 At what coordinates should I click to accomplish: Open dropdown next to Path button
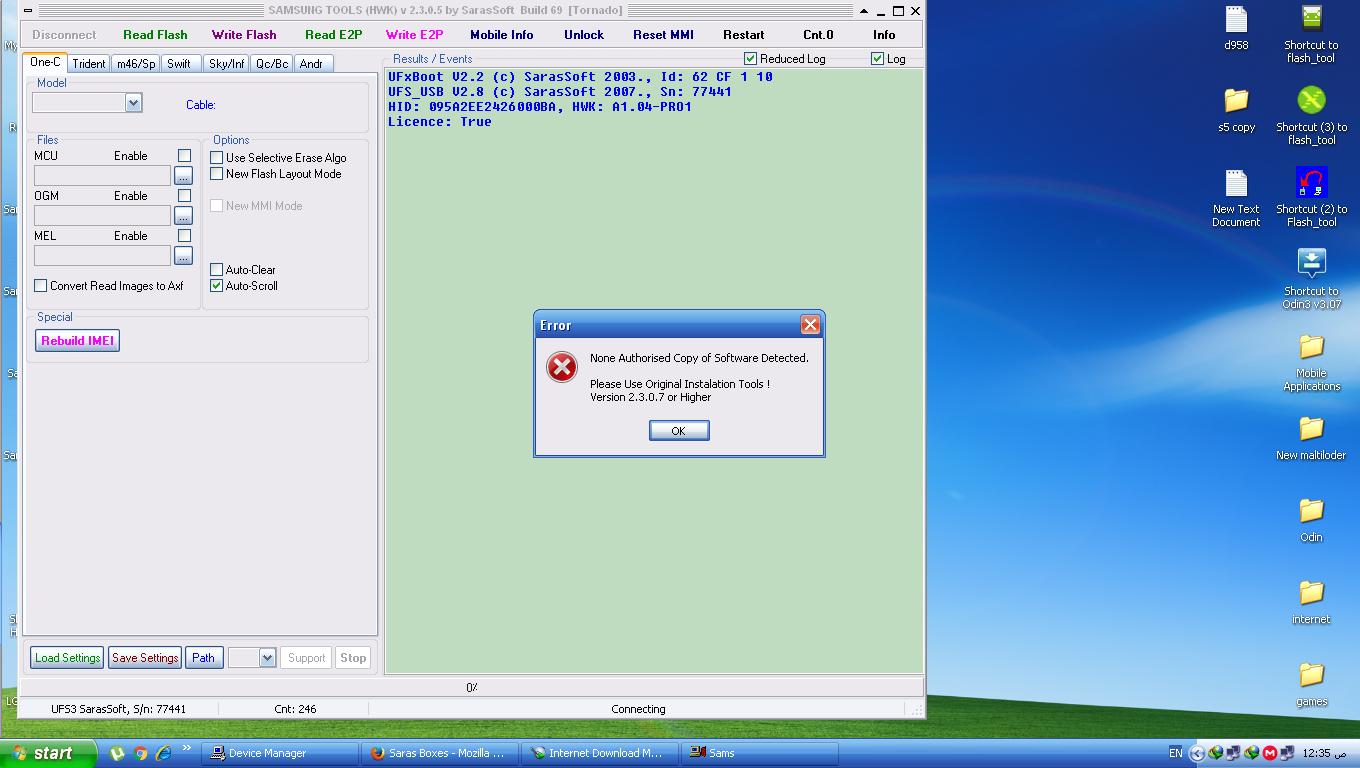267,658
